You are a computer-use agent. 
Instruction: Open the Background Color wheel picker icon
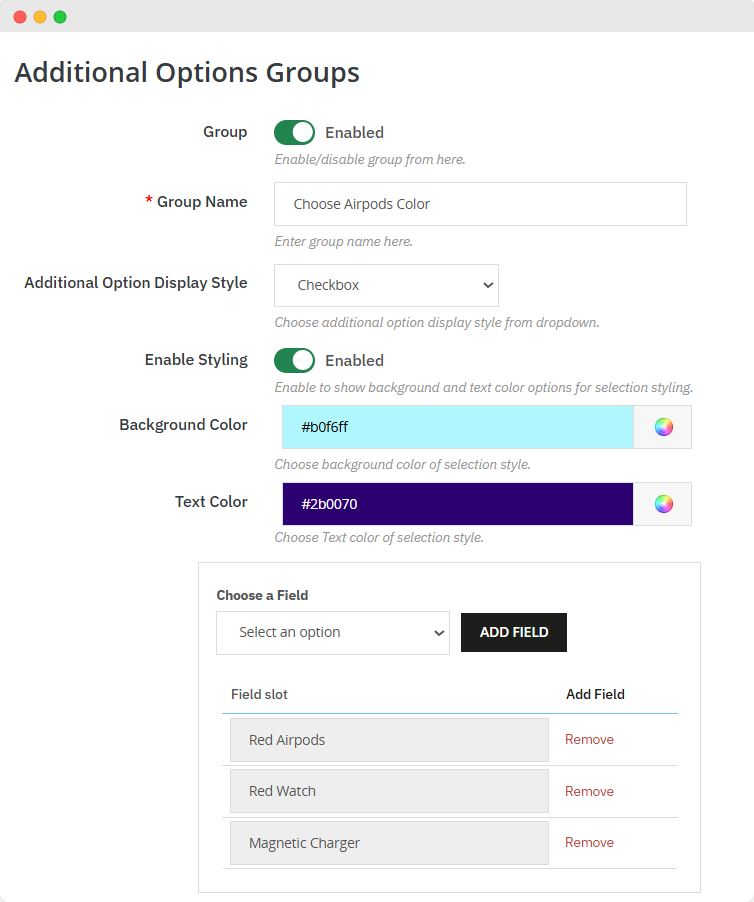664,427
